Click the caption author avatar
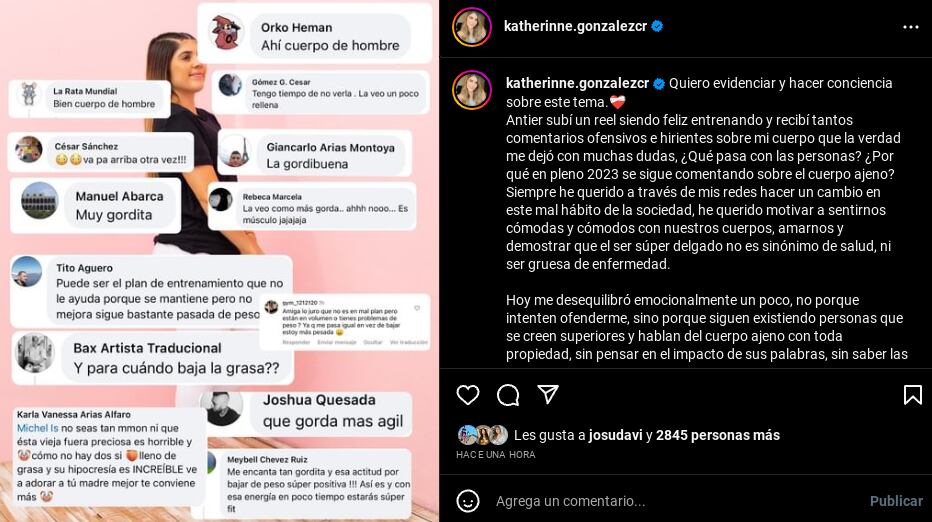This screenshot has height=522, width=932. coord(472,90)
